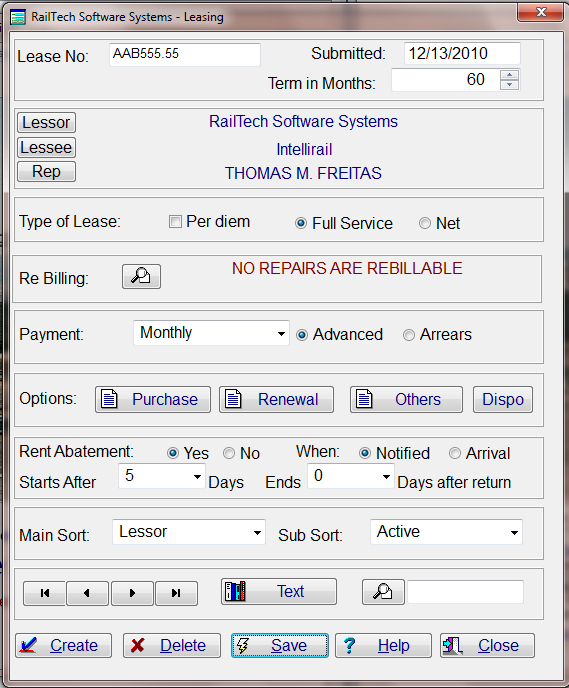Select the Net lease type
Image resolution: width=569 pixels, height=688 pixels.
coord(425,223)
